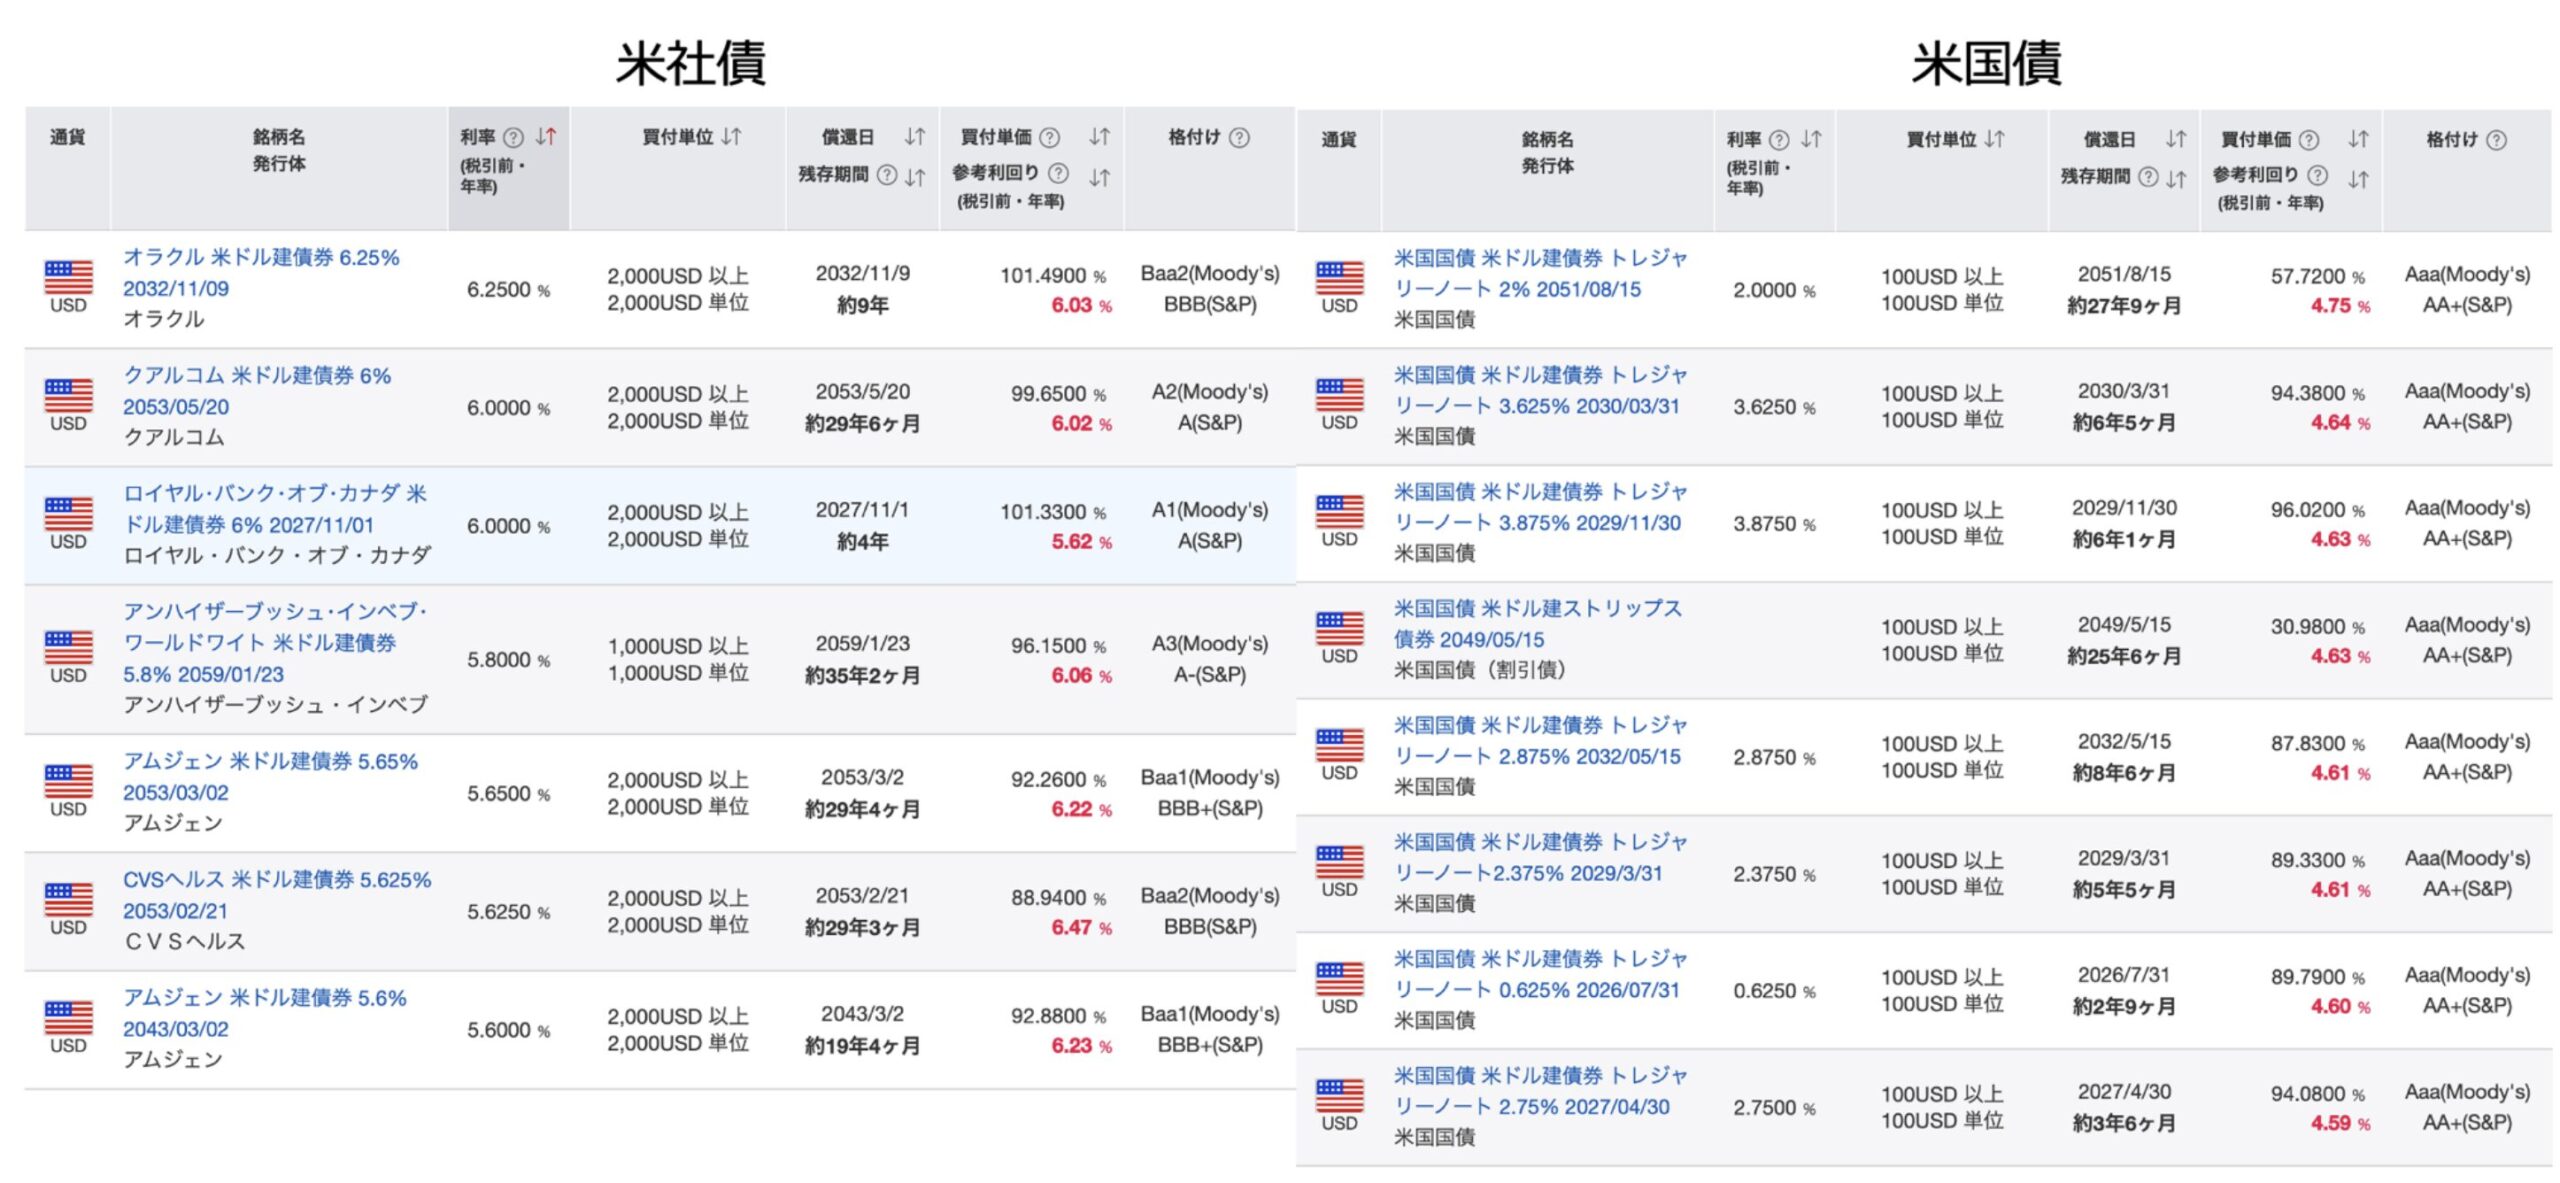Open 残存期間 help icon in 米国債 table

2148,177
